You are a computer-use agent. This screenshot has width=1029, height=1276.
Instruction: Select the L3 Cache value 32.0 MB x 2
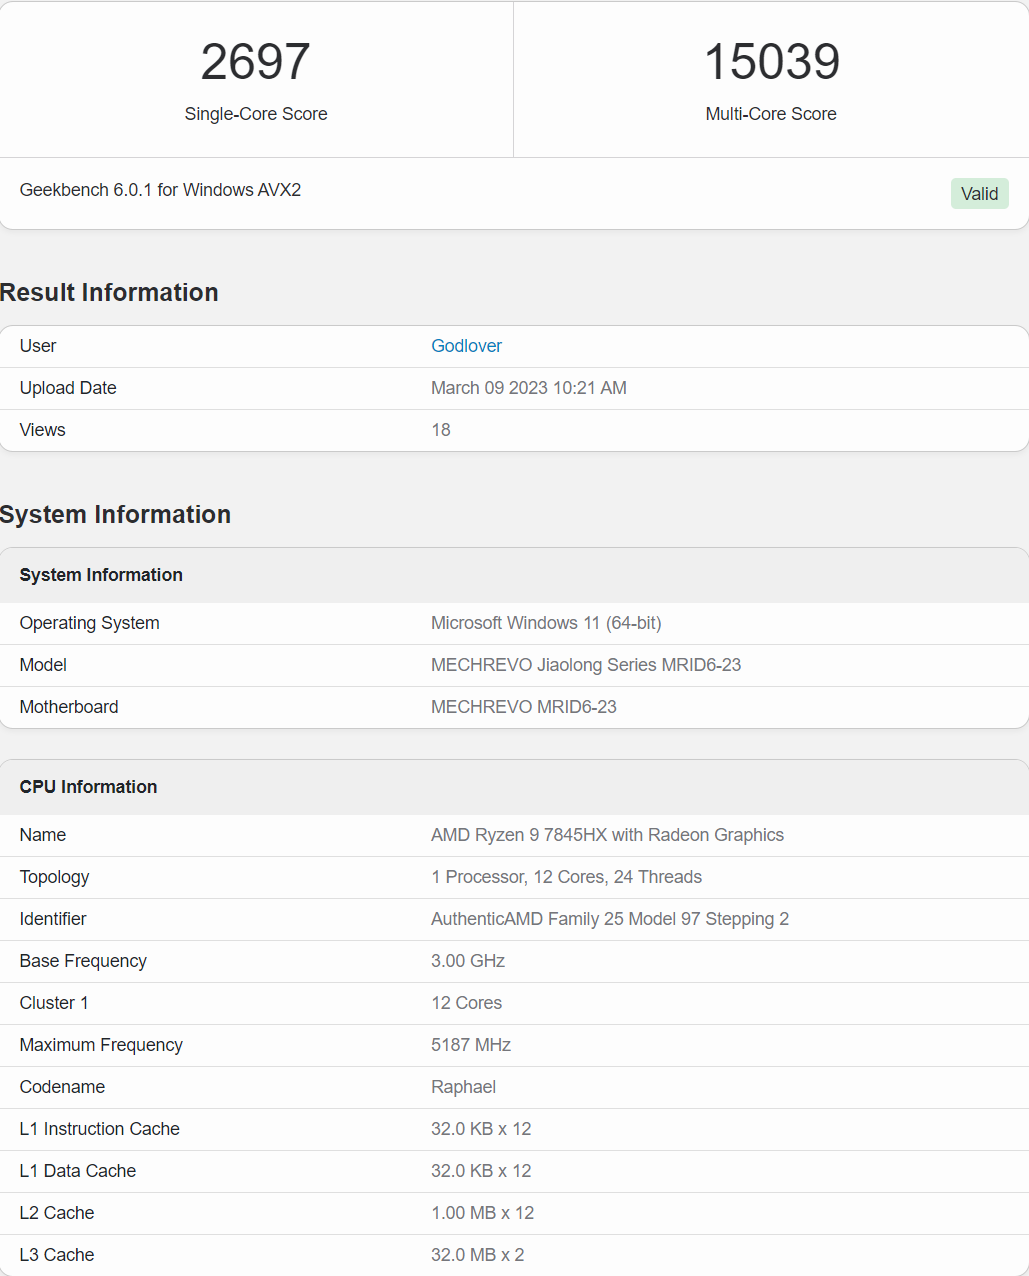pos(478,1255)
